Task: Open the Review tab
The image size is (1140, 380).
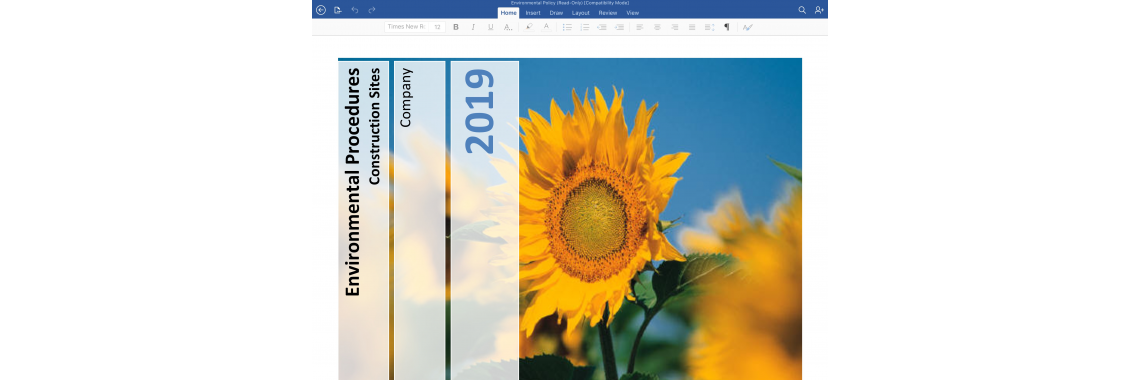Action: coord(608,13)
